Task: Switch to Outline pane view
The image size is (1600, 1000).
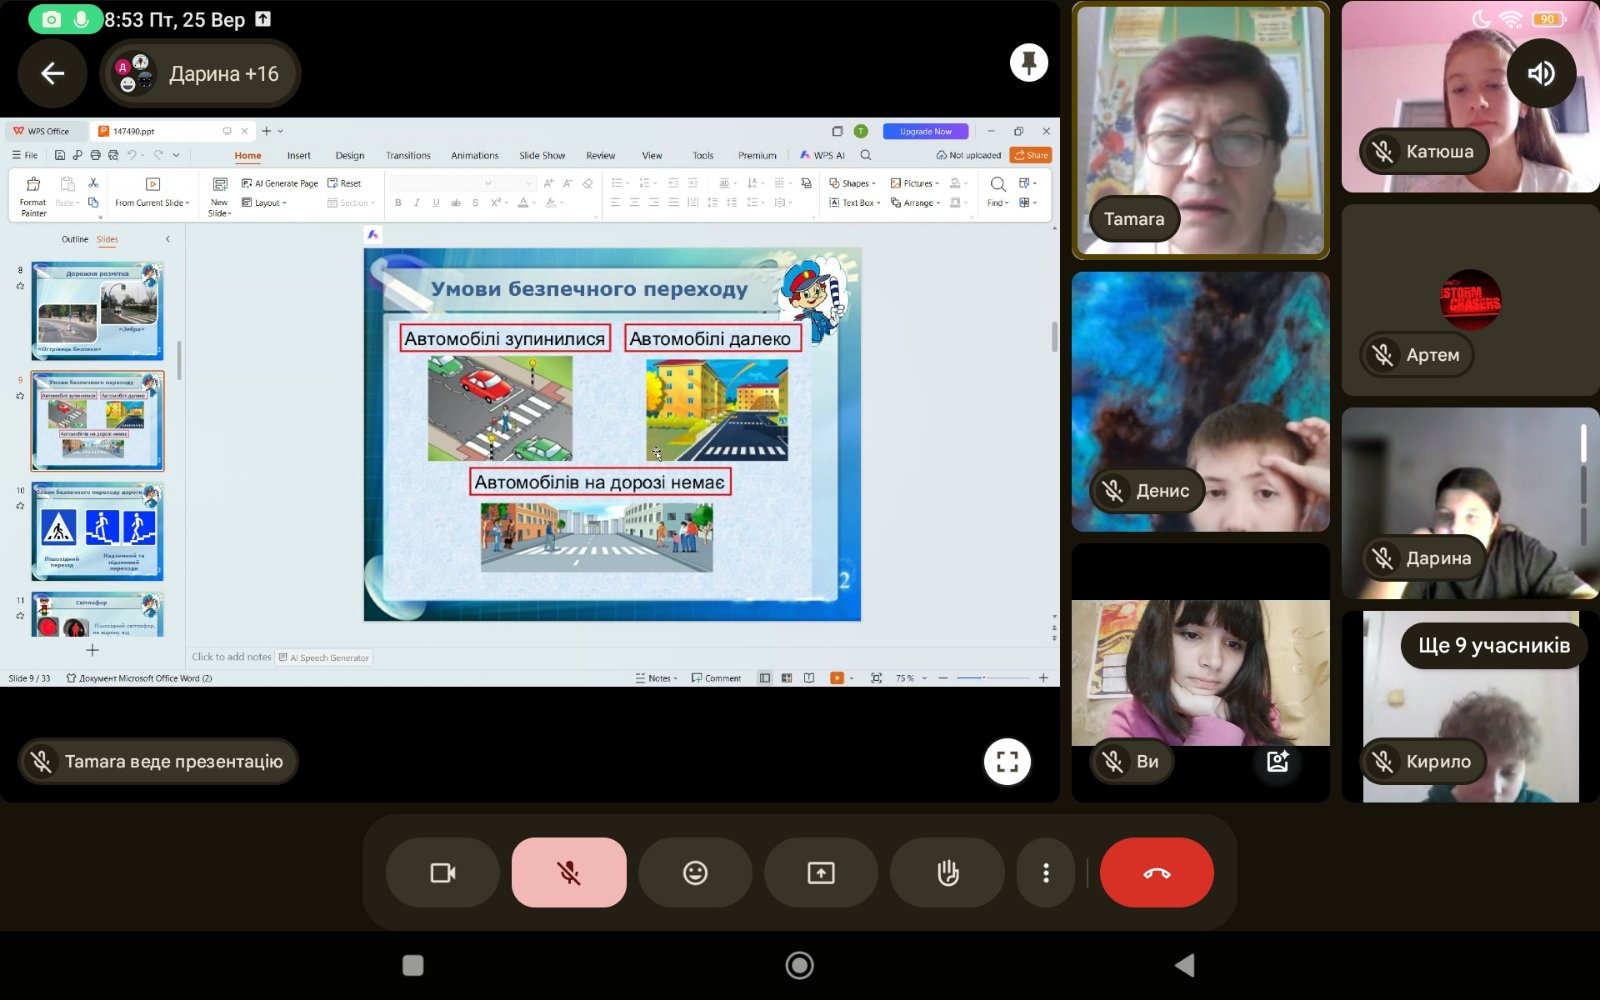Action: (75, 240)
